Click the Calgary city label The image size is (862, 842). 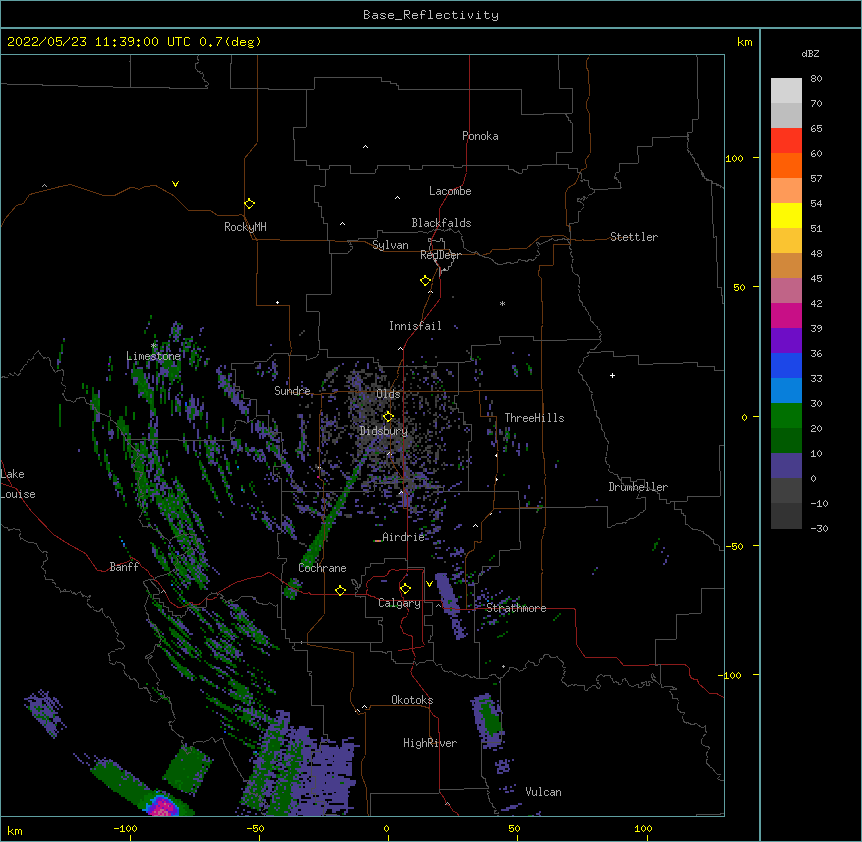[x=400, y=603]
